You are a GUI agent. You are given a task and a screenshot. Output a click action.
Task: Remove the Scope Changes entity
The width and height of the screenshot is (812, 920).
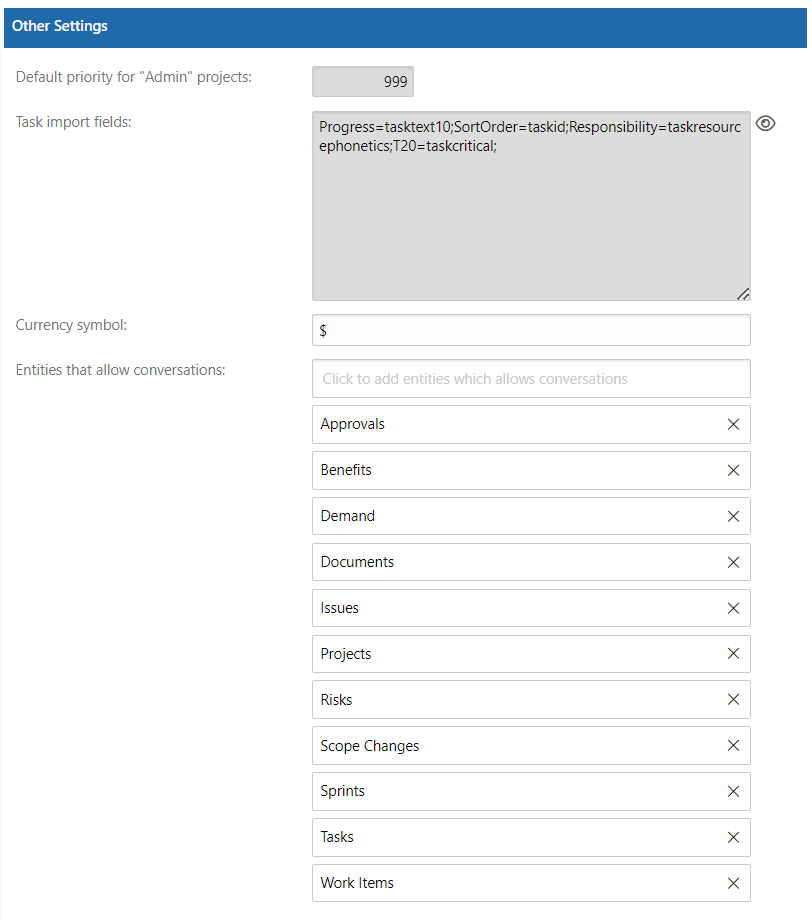pyautogui.click(x=733, y=745)
